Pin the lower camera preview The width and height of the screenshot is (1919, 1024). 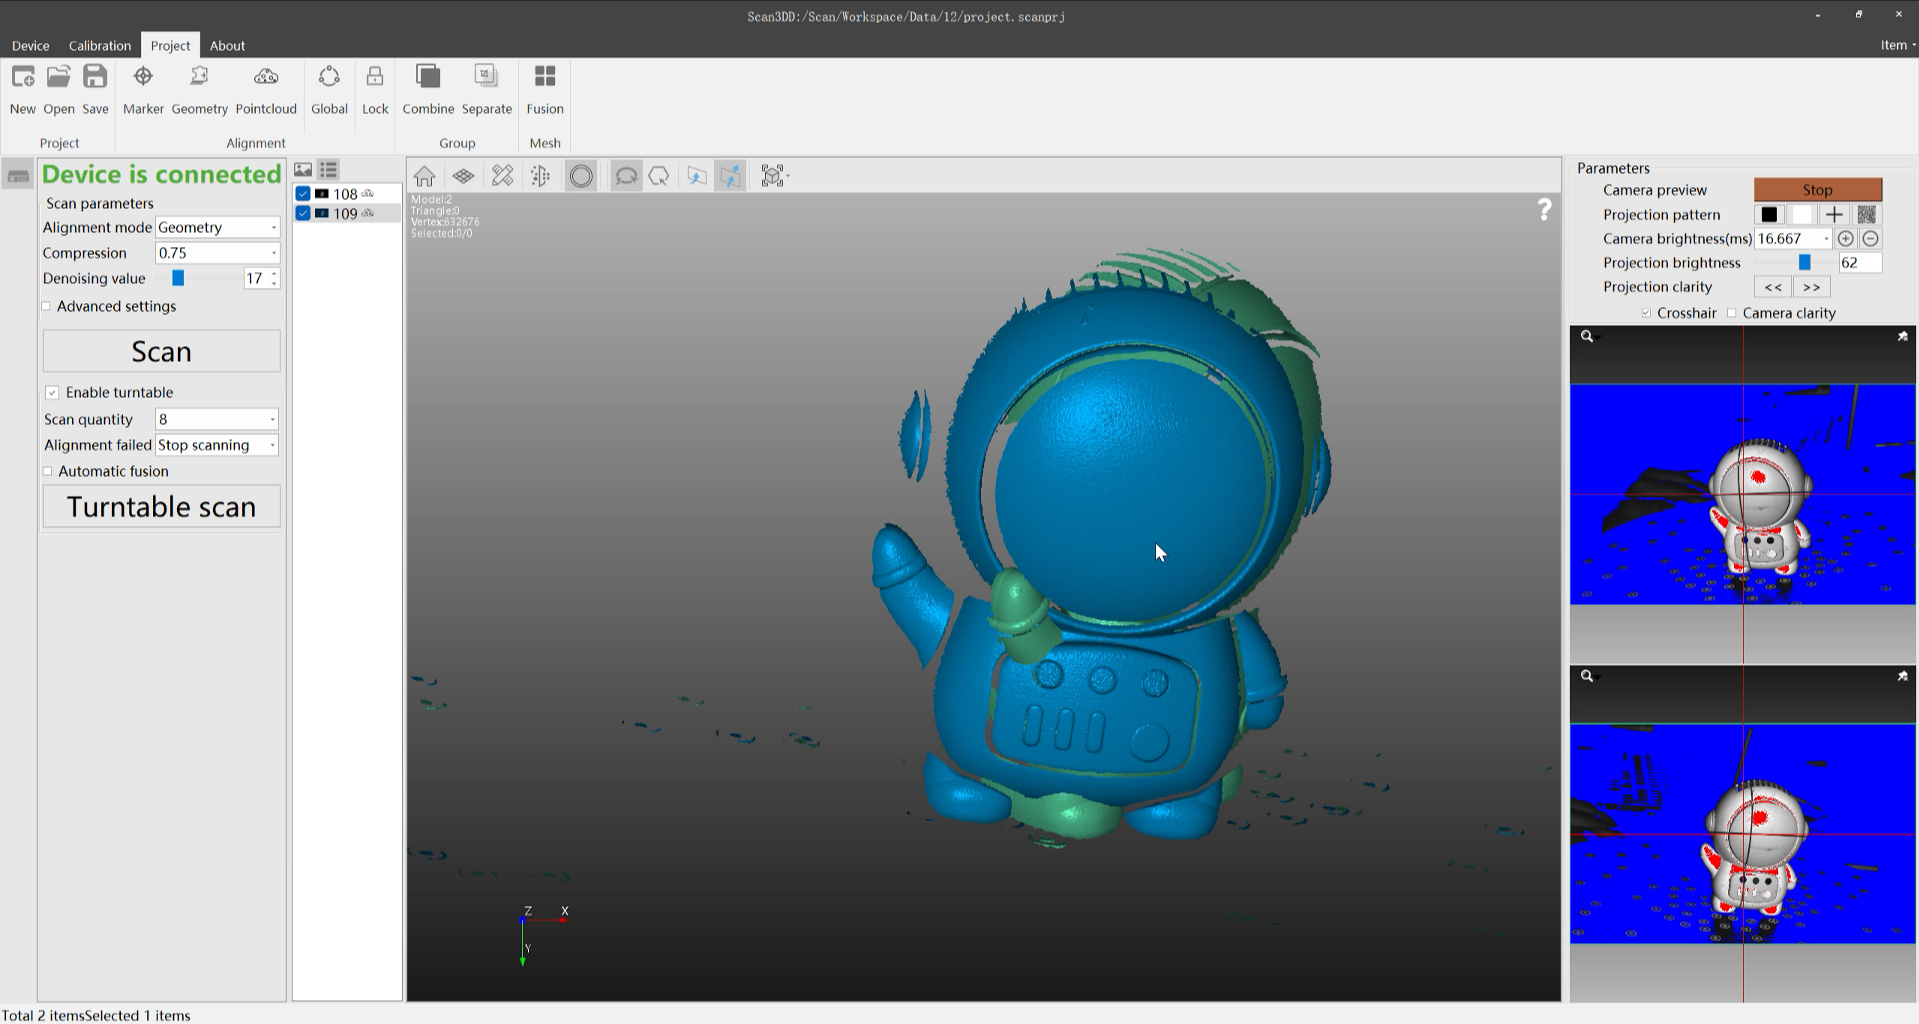(x=1903, y=677)
